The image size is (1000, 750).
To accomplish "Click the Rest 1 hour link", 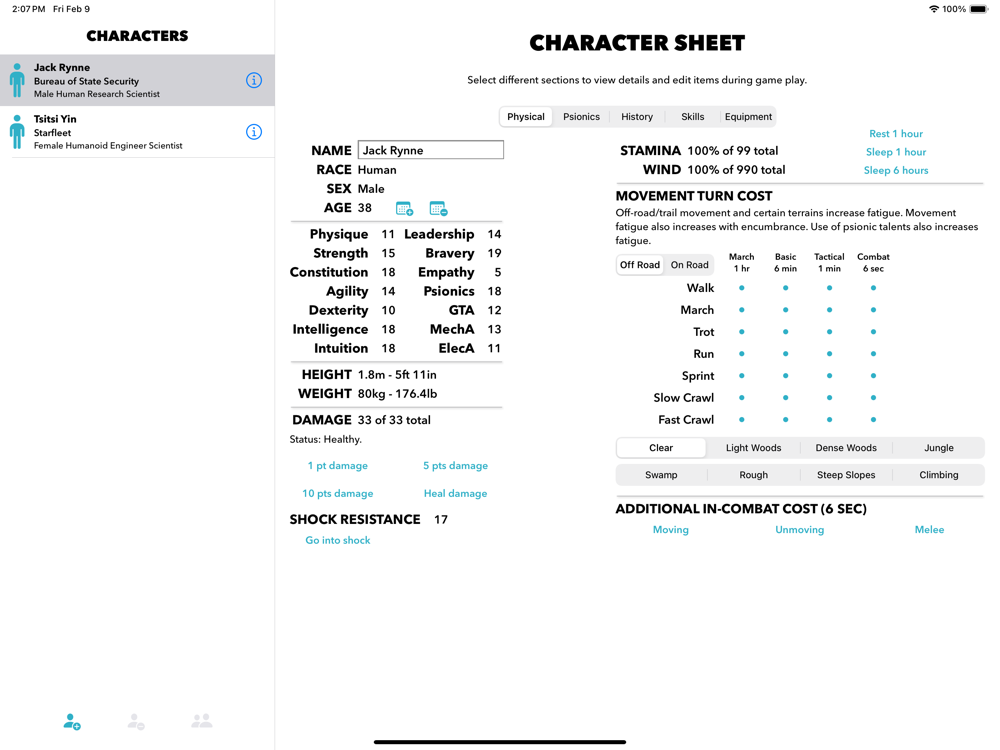I will 895,133.
